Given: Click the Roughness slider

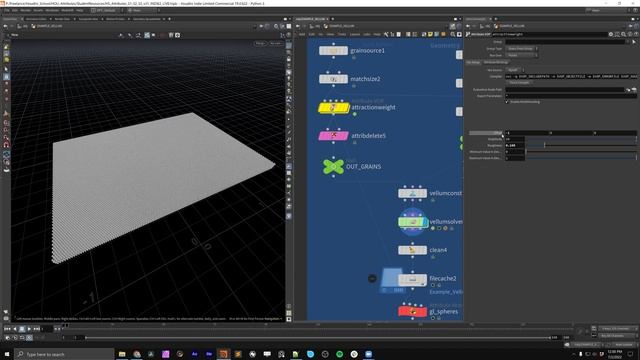Looking at the screenshot, I should (581, 145).
